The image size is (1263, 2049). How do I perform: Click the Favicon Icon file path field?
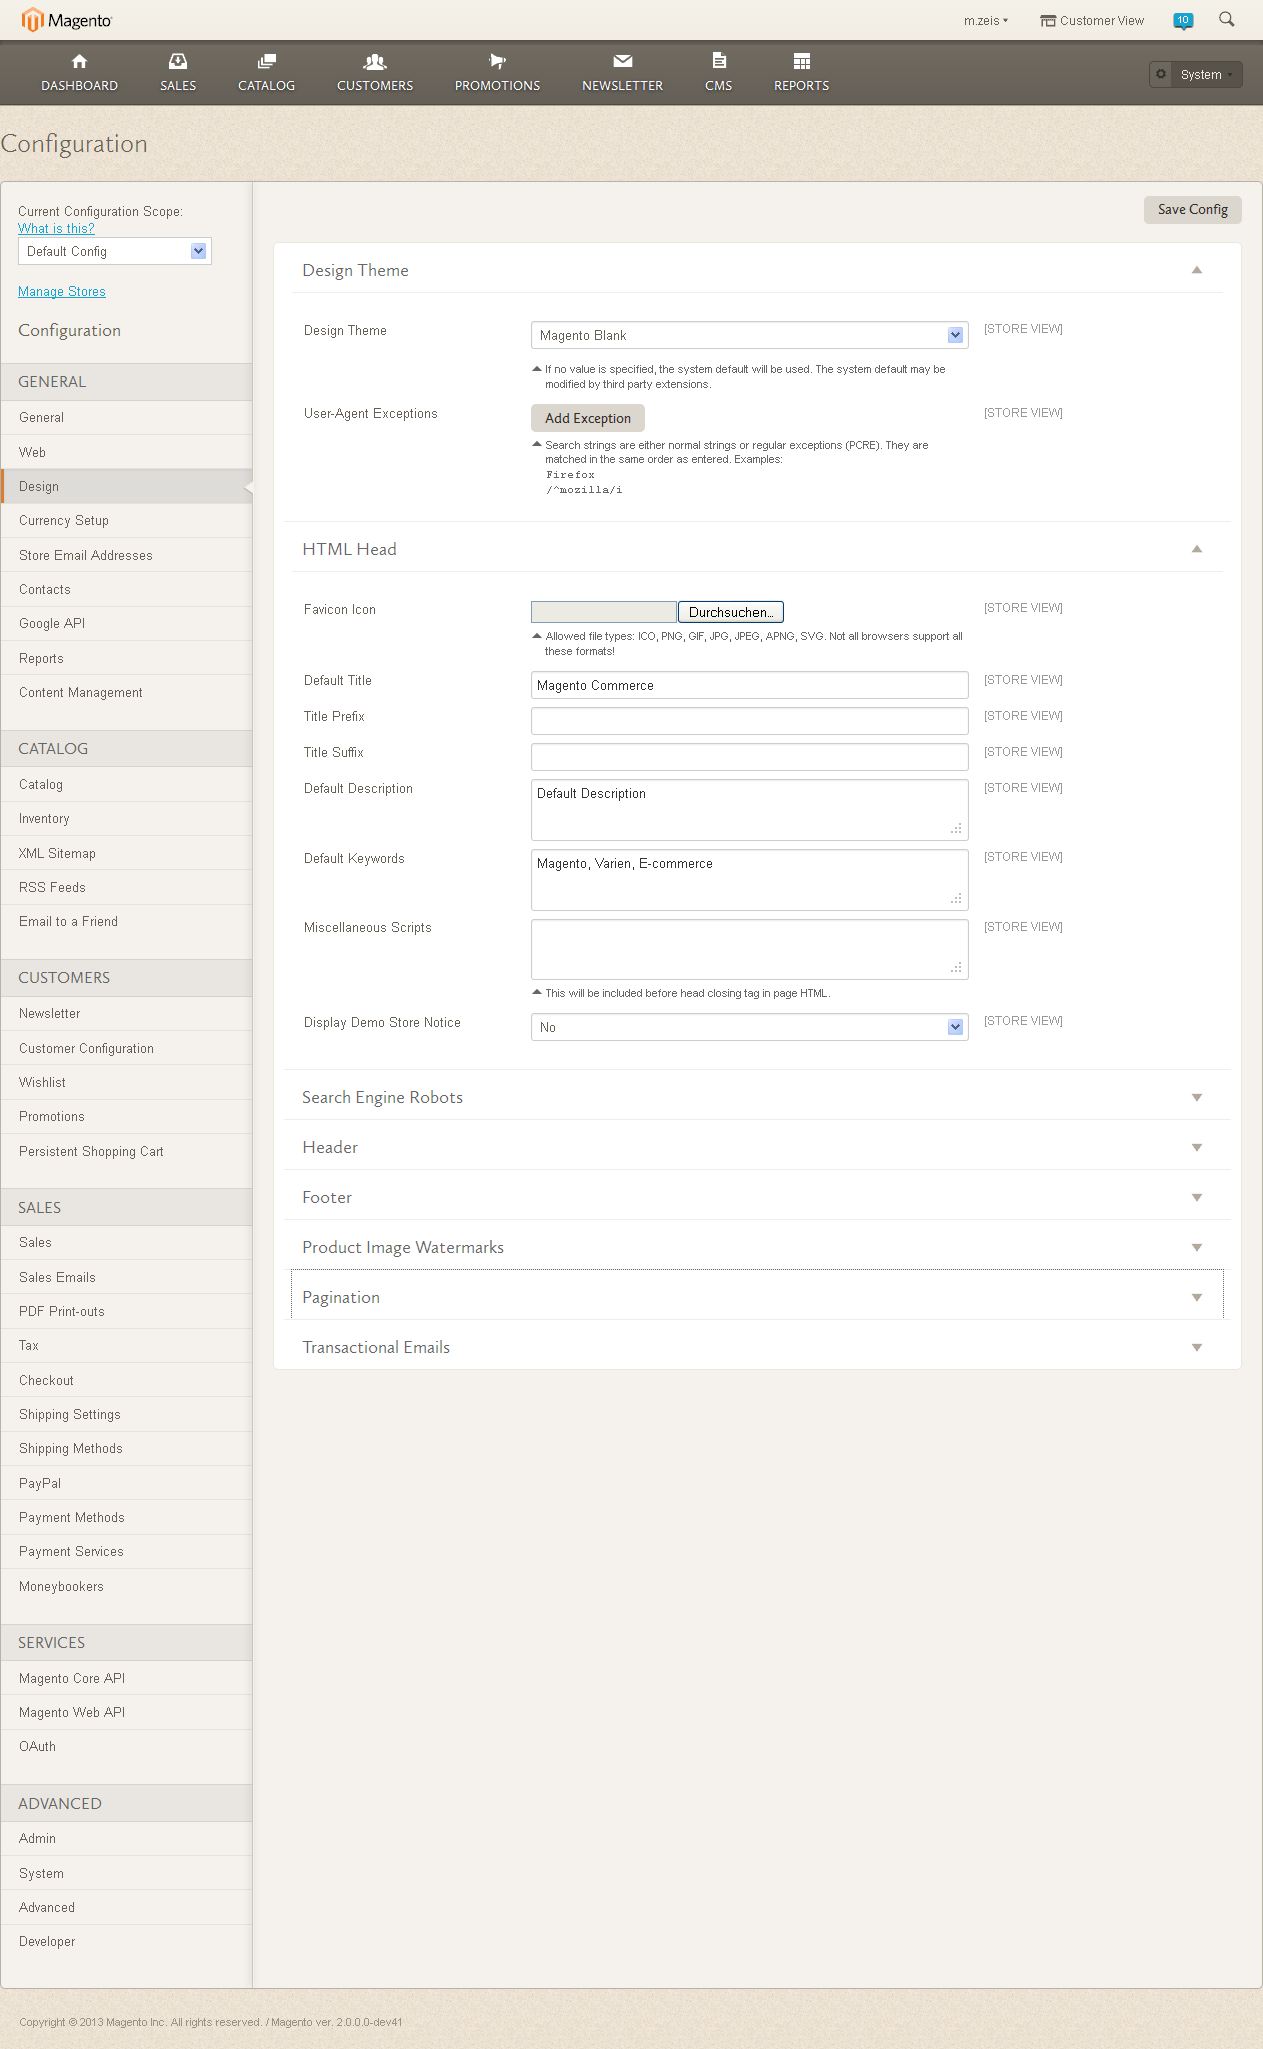(604, 612)
